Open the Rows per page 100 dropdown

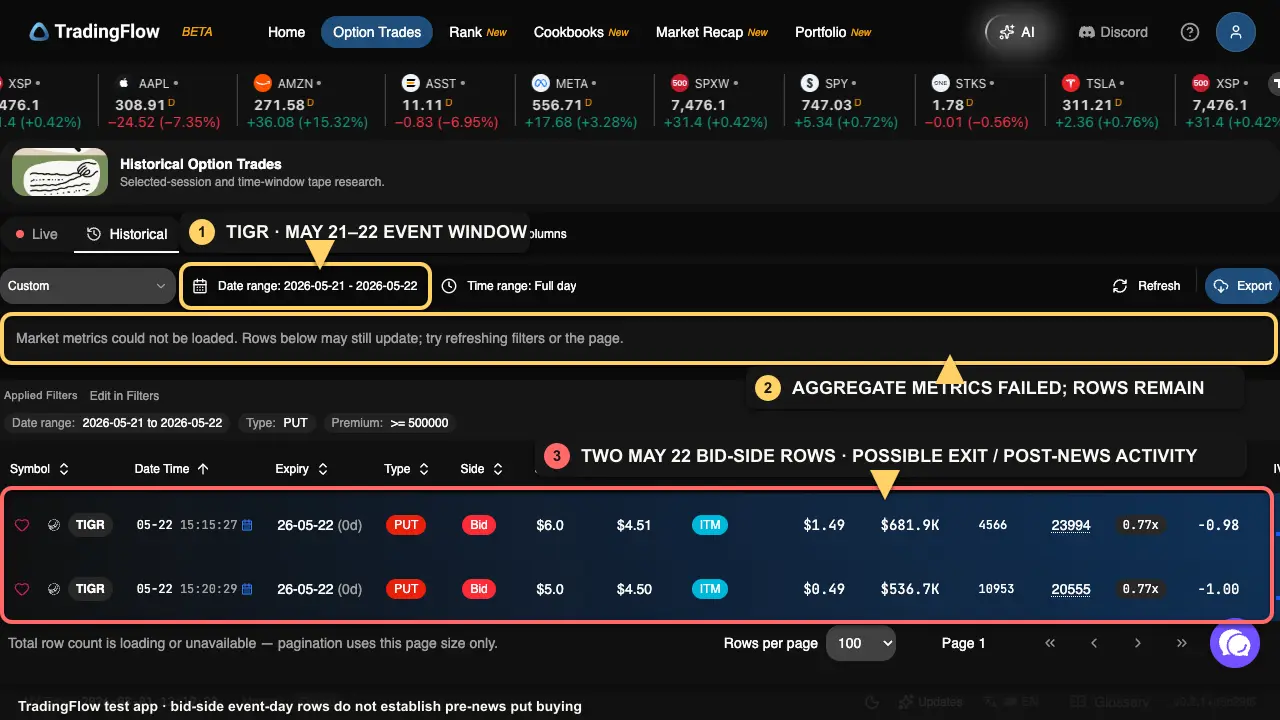pyautogui.click(x=861, y=643)
